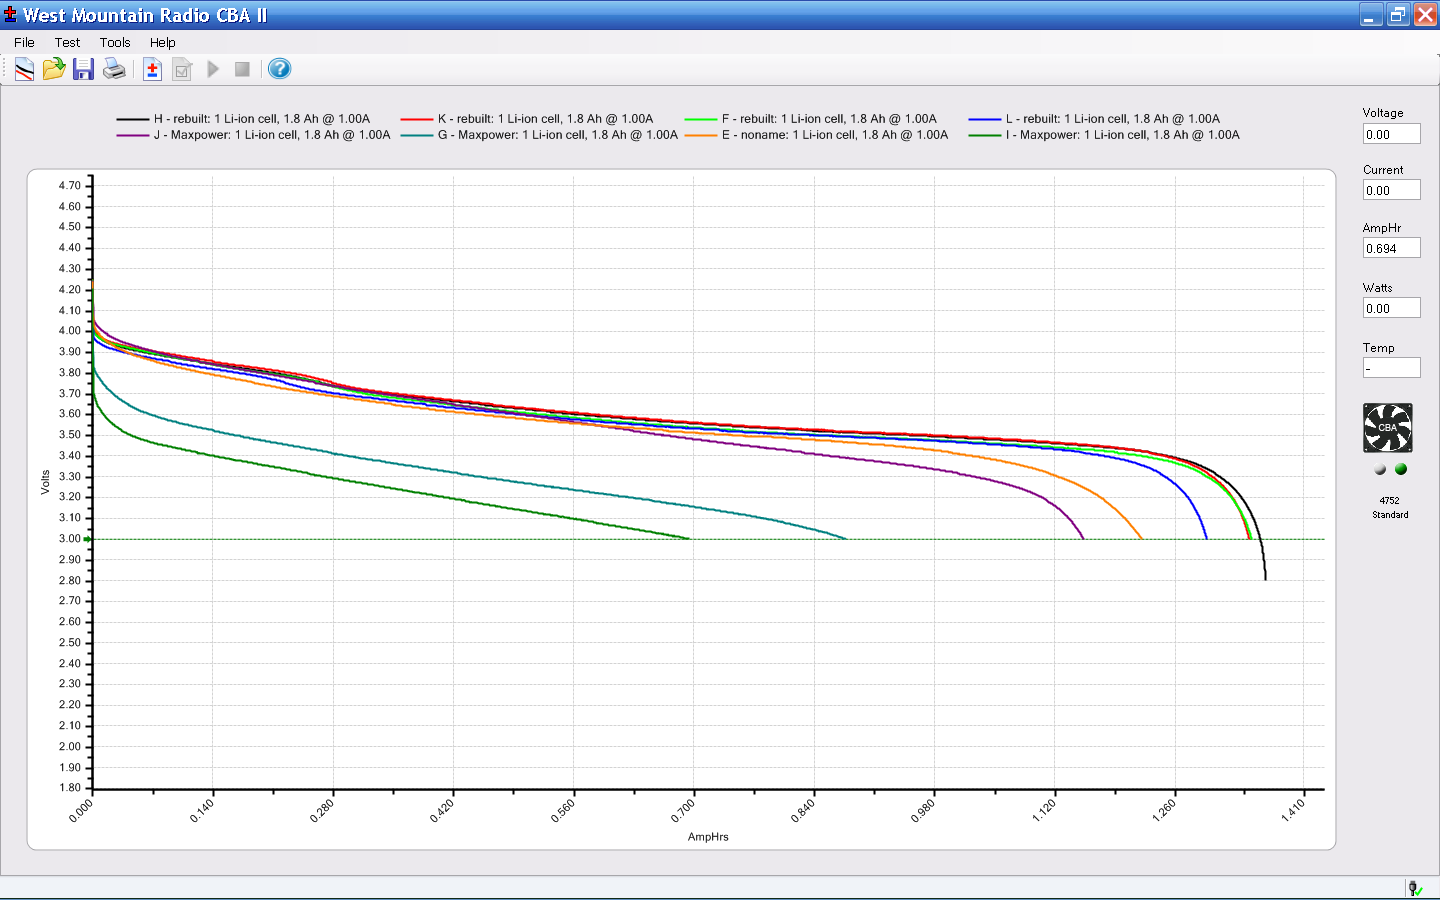Click the green status indicator light

1401,469
